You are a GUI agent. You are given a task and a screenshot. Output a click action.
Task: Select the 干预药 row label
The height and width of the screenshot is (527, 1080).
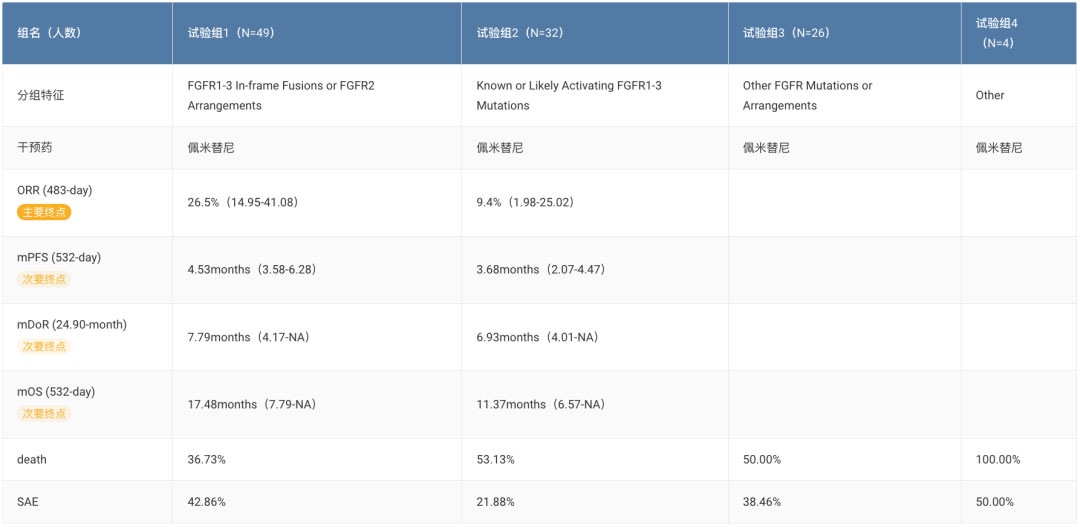click(35, 147)
